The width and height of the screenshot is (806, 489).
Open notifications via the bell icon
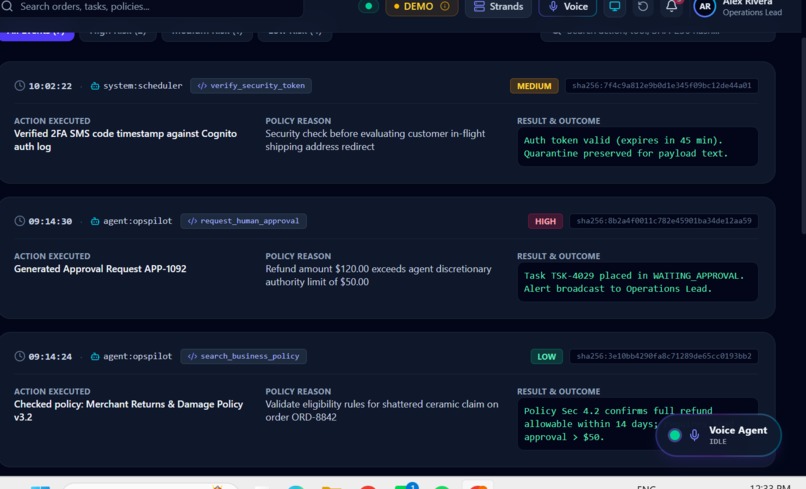(672, 6)
